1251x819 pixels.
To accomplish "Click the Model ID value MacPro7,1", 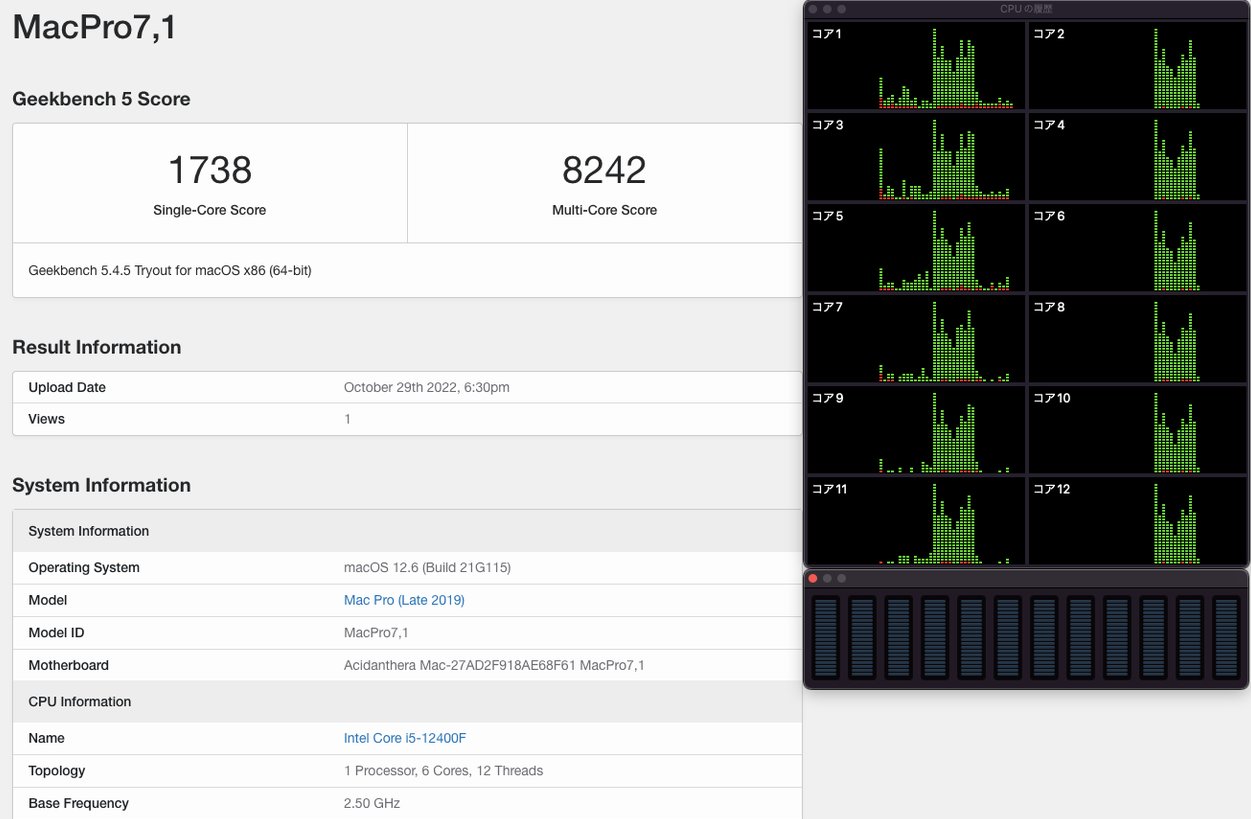I will coord(376,632).
